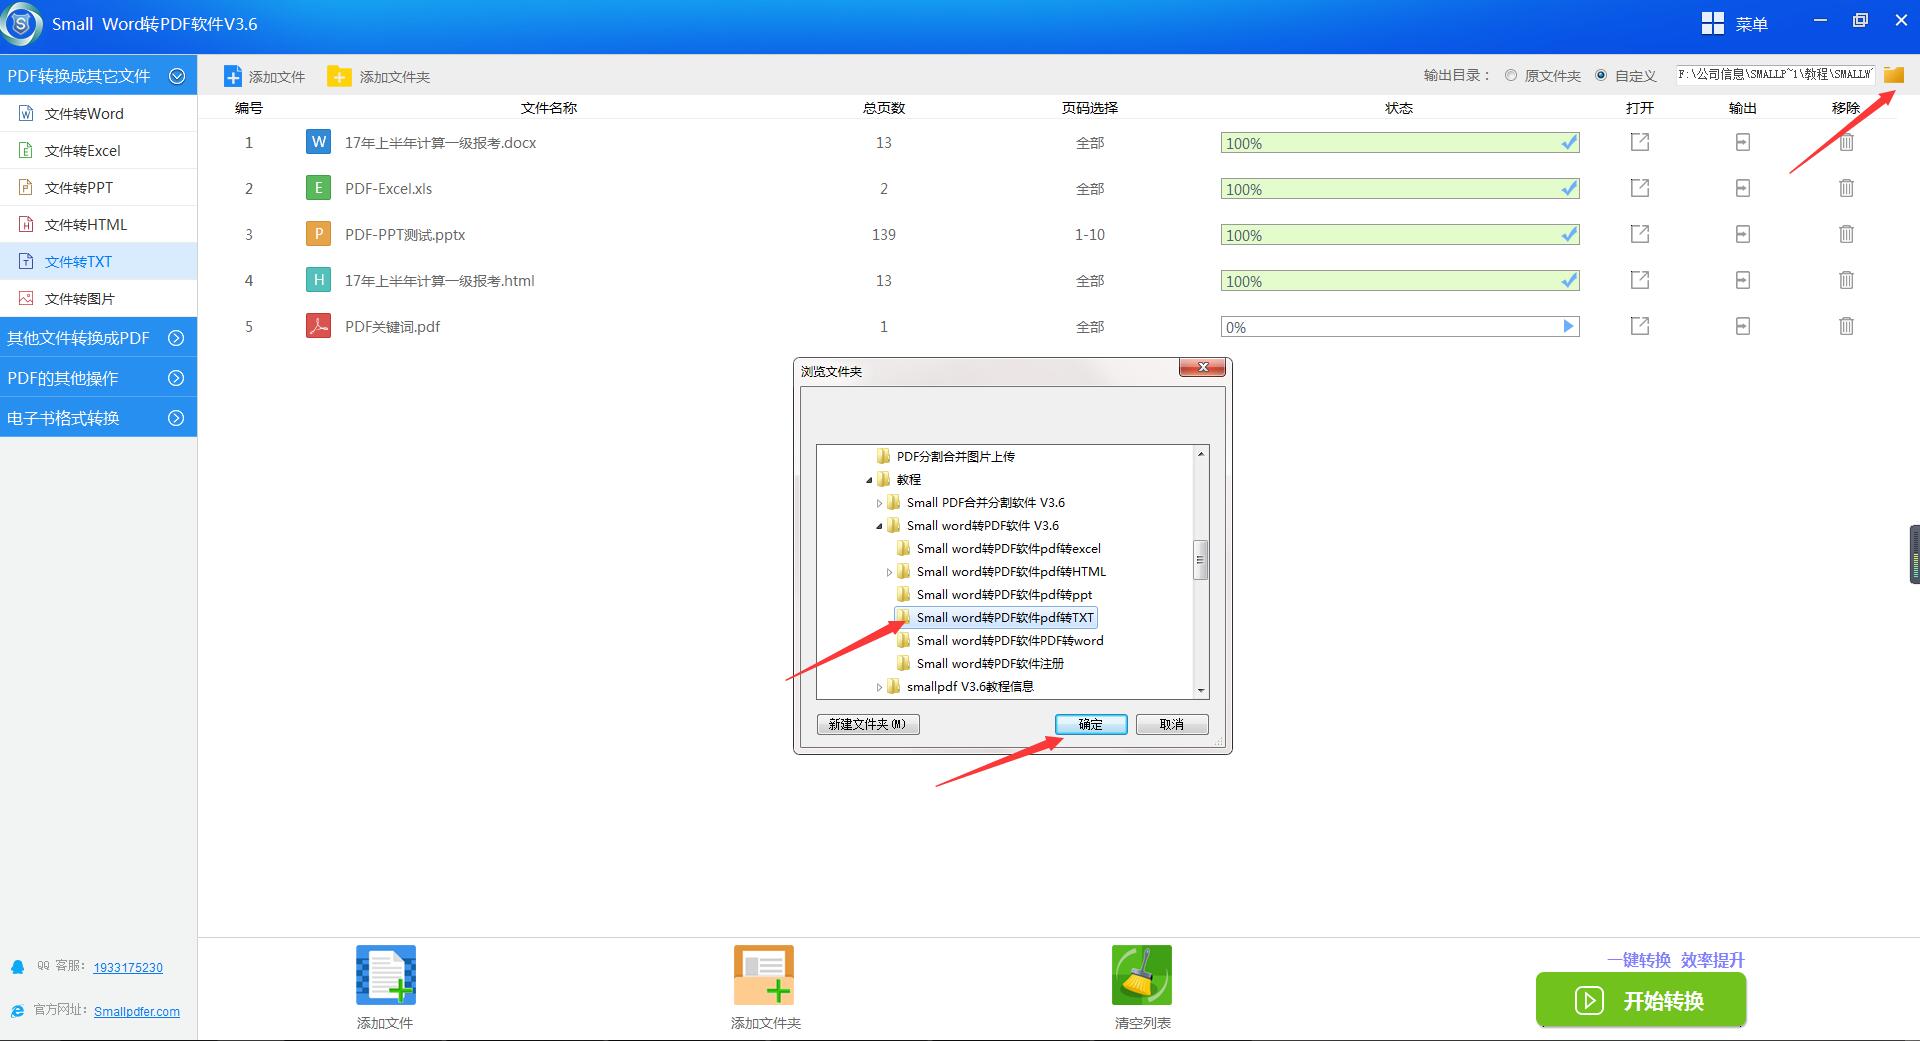Expand Small PDF合并分割软件 V3.6 folder
1920x1041 pixels.
coord(879,503)
